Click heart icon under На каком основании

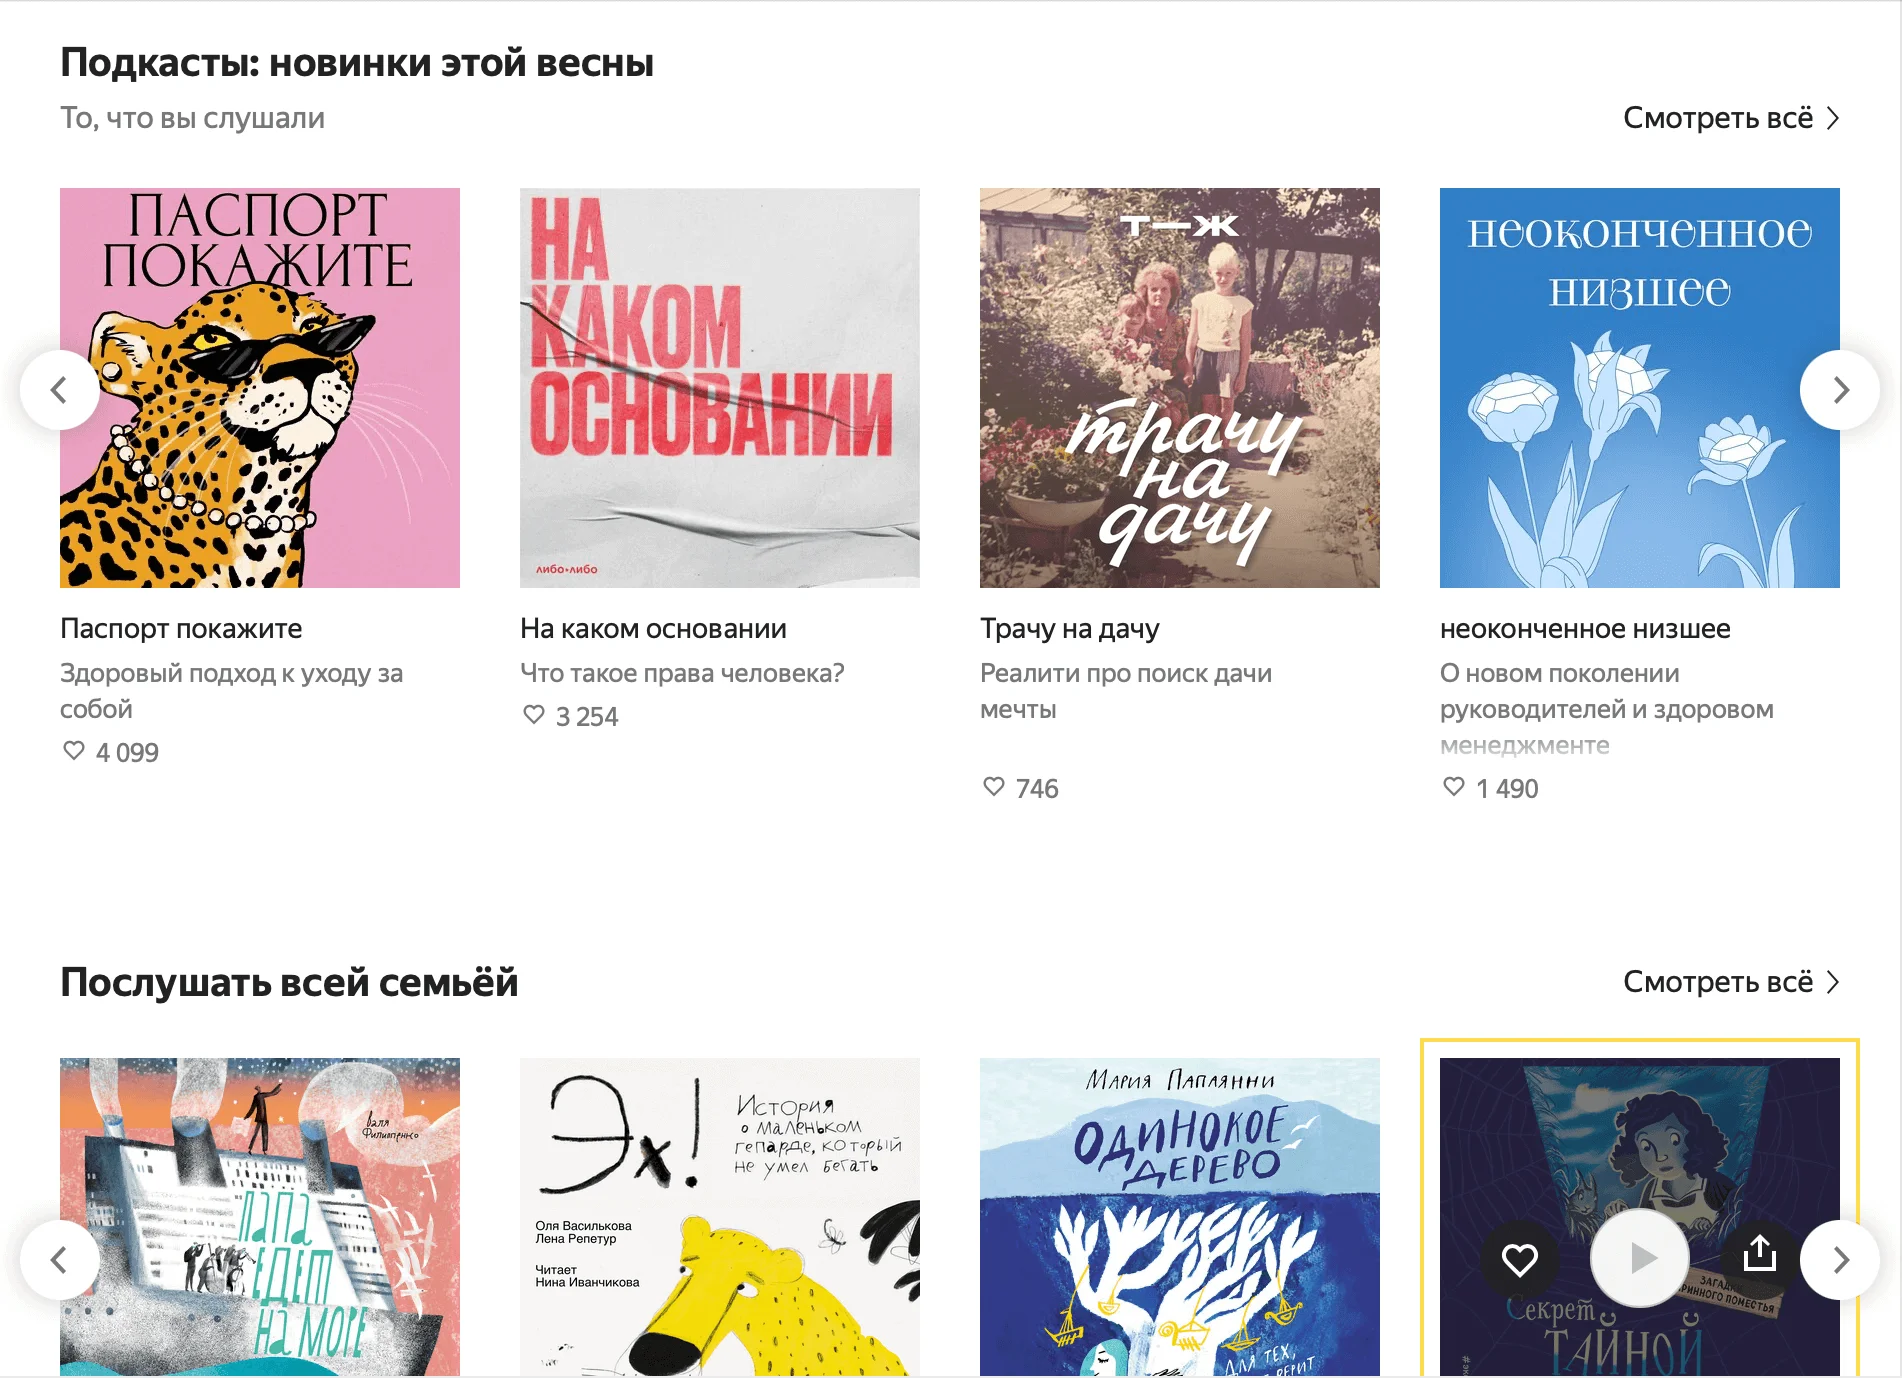[534, 715]
